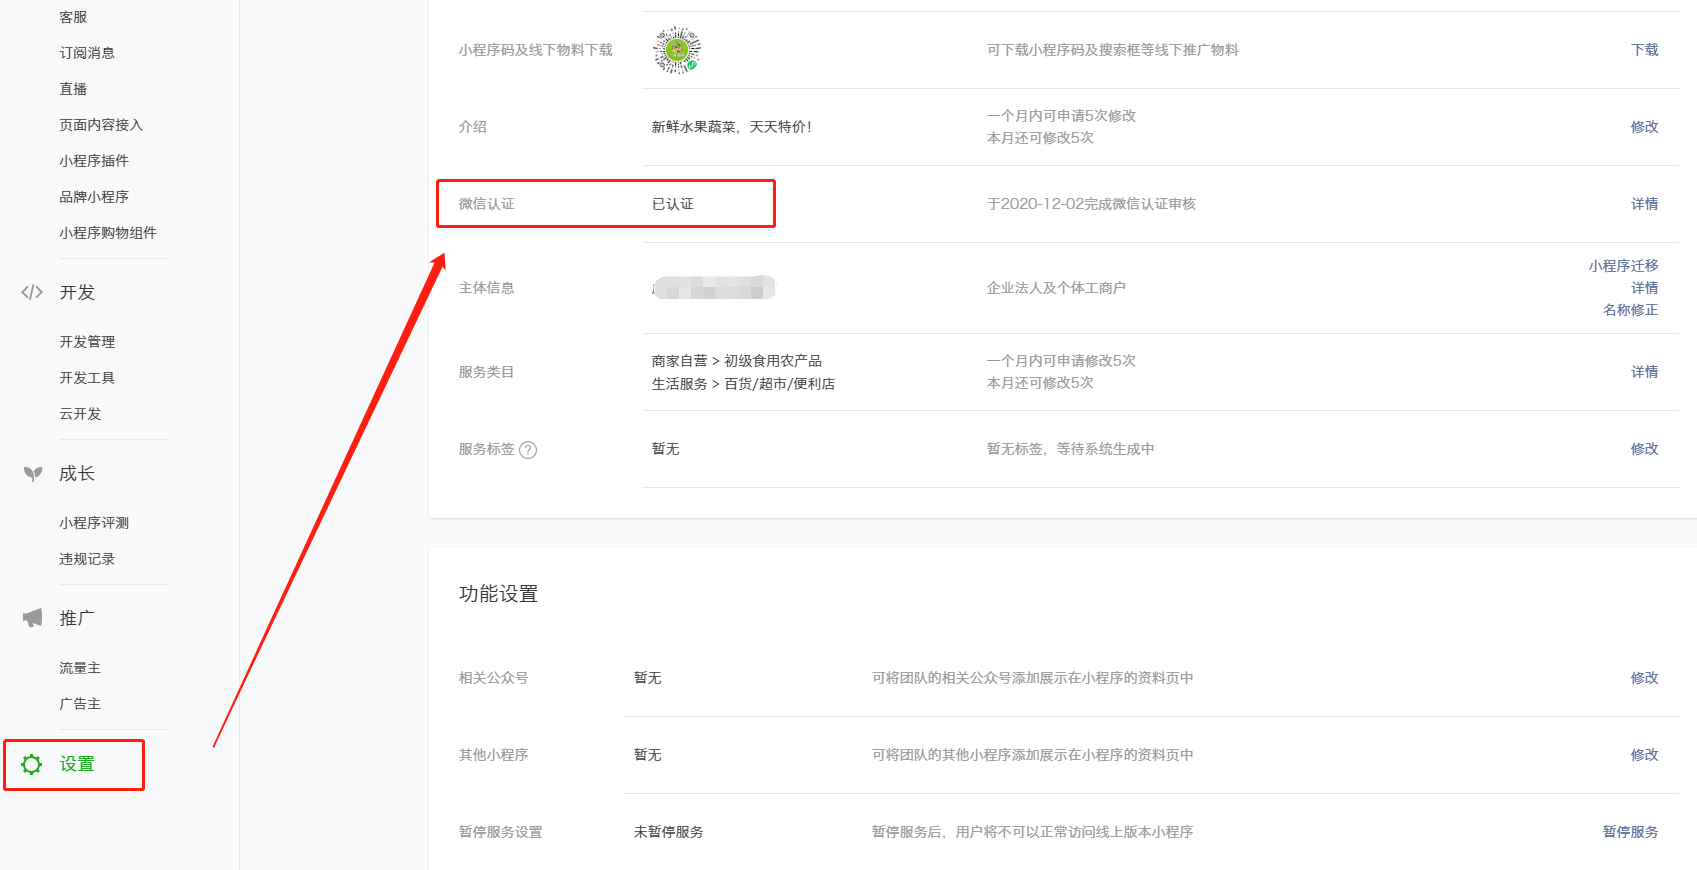
Task: Open 客服 in the sidebar
Action: (x=73, y=17)
